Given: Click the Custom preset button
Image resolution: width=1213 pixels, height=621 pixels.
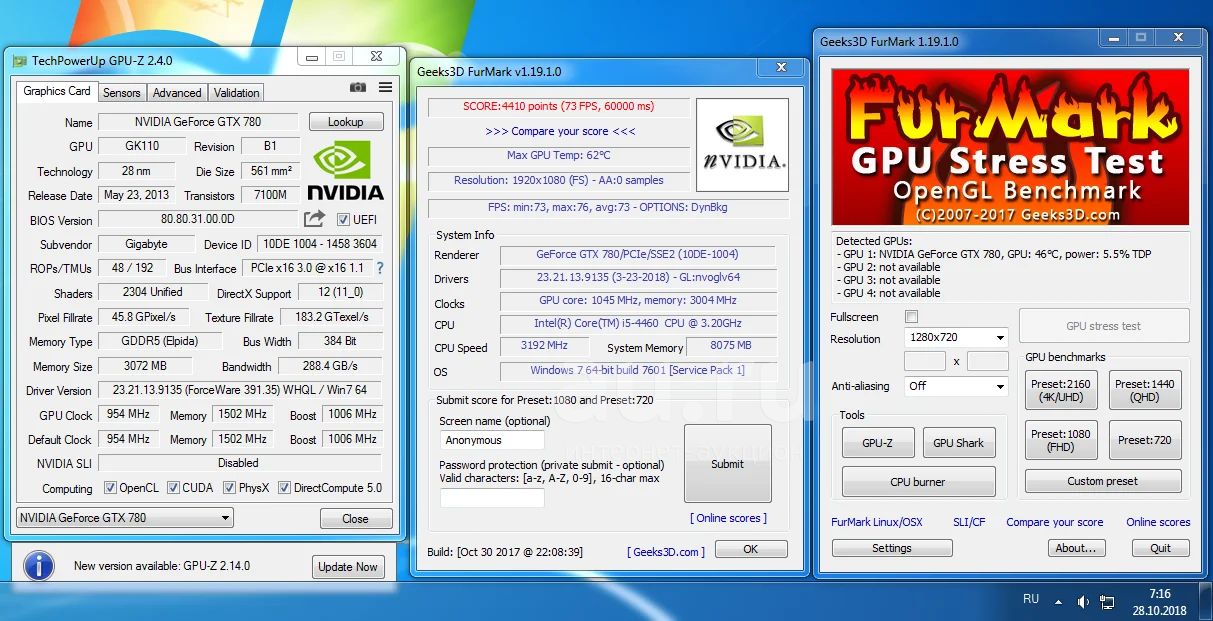Looking at the screenshot, I should click(1103, 481).
